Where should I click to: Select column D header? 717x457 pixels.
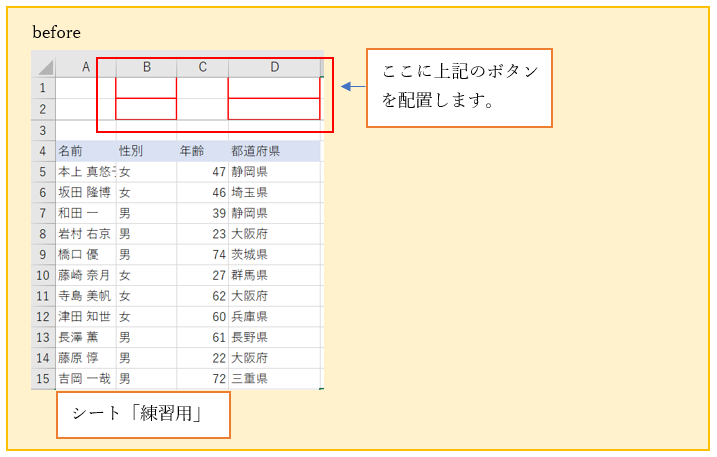[274, 67]
